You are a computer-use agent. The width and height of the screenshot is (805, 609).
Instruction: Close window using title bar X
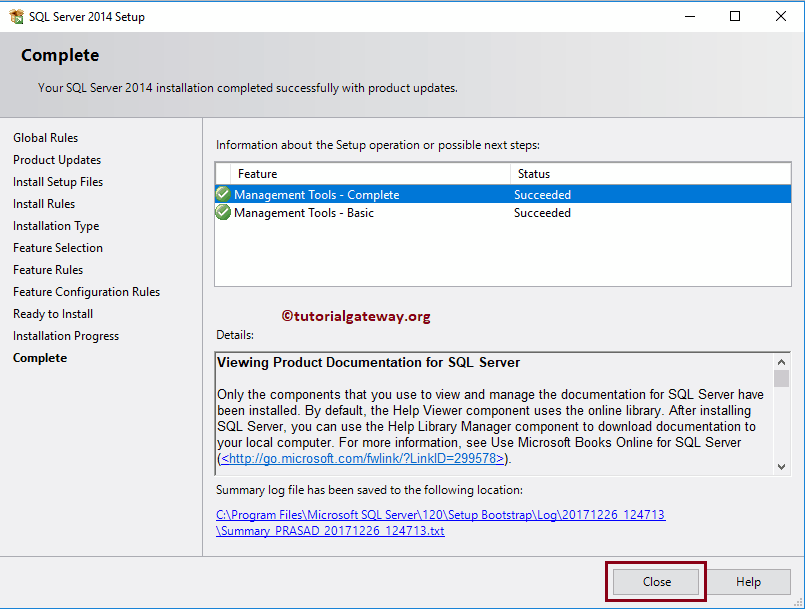point(780,16)
